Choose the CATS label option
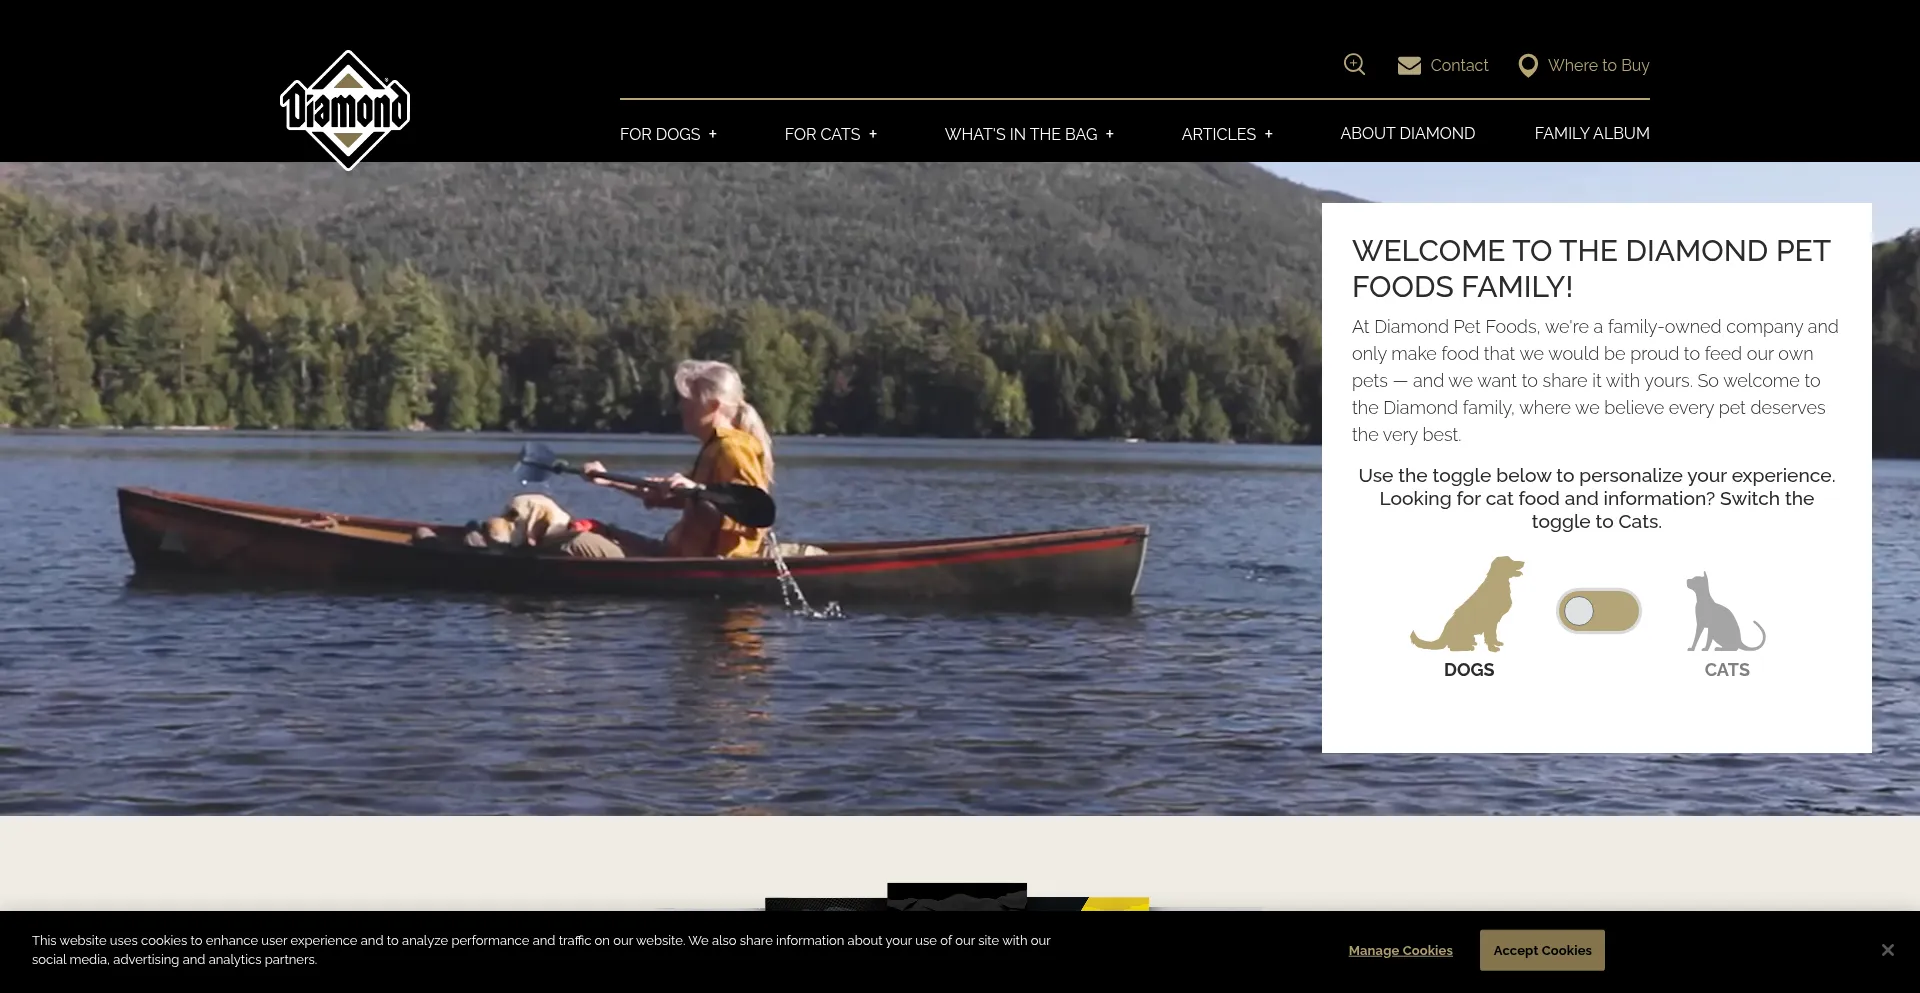 (x=1727, y=670)
